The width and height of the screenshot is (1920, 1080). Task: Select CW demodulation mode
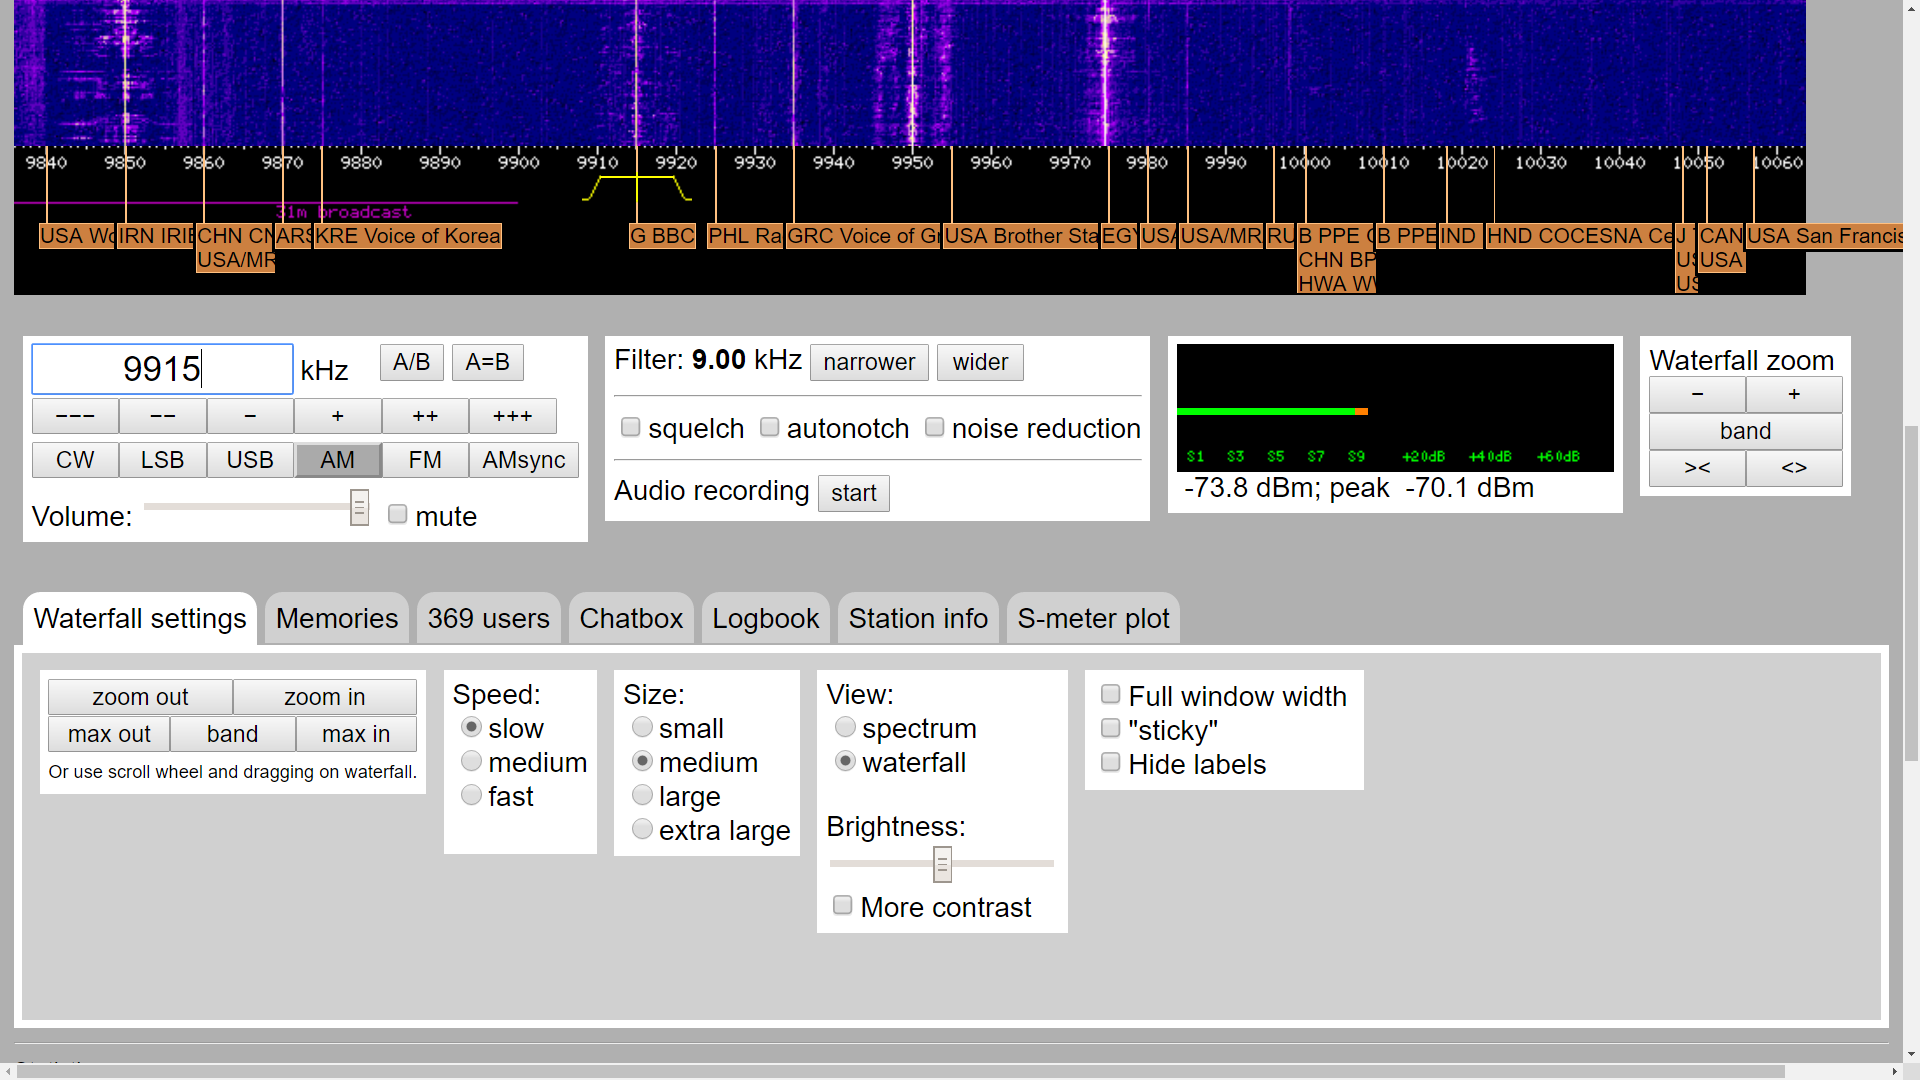(75, 460)
